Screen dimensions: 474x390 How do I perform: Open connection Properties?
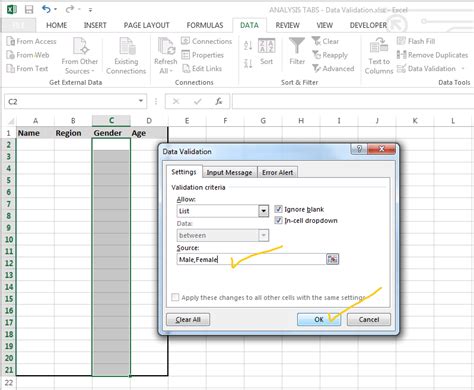203,55
